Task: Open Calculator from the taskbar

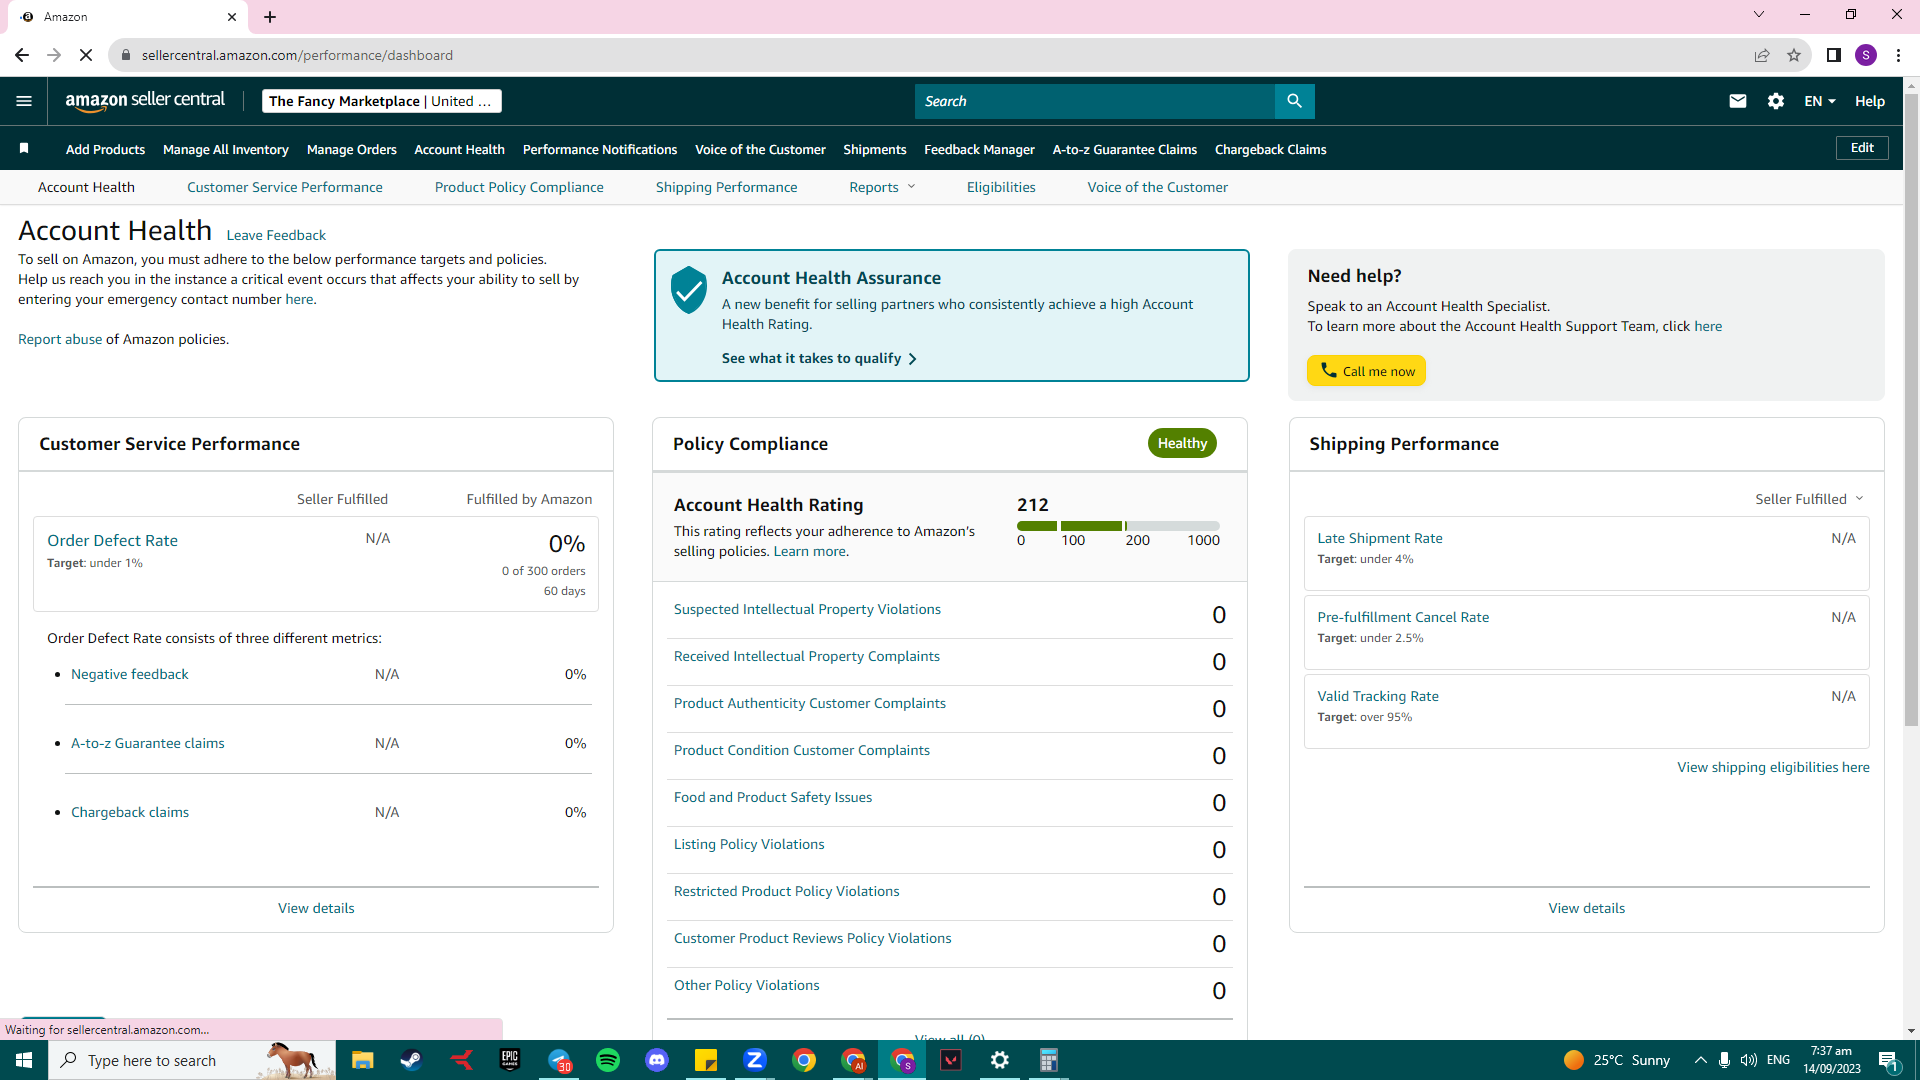Action: point(1048,1060)
